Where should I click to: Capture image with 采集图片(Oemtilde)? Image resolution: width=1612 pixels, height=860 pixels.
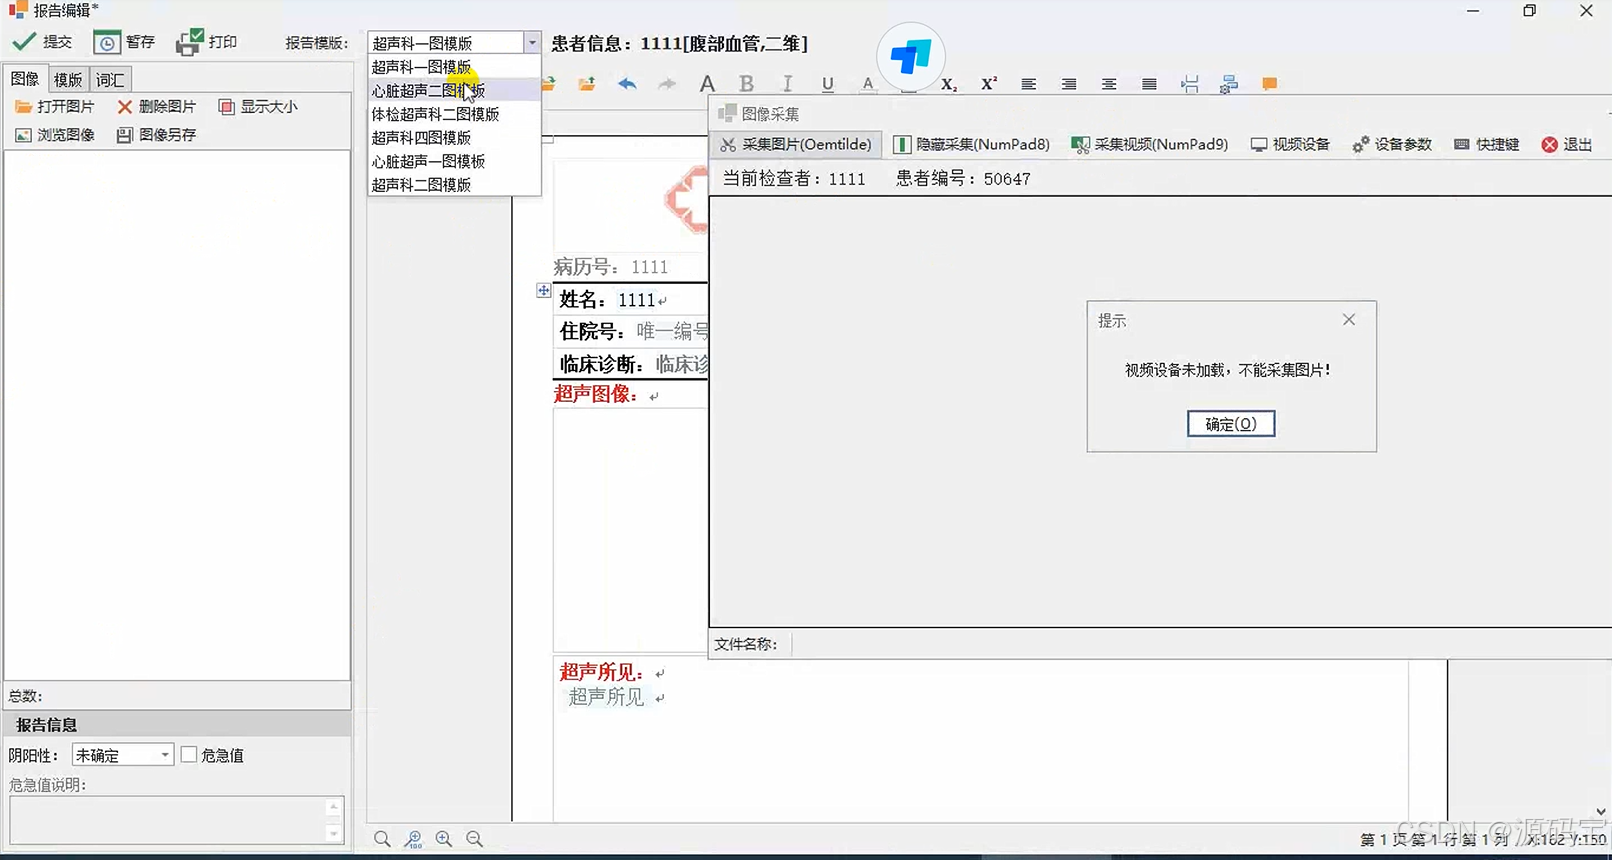click(x=796, y=144)
